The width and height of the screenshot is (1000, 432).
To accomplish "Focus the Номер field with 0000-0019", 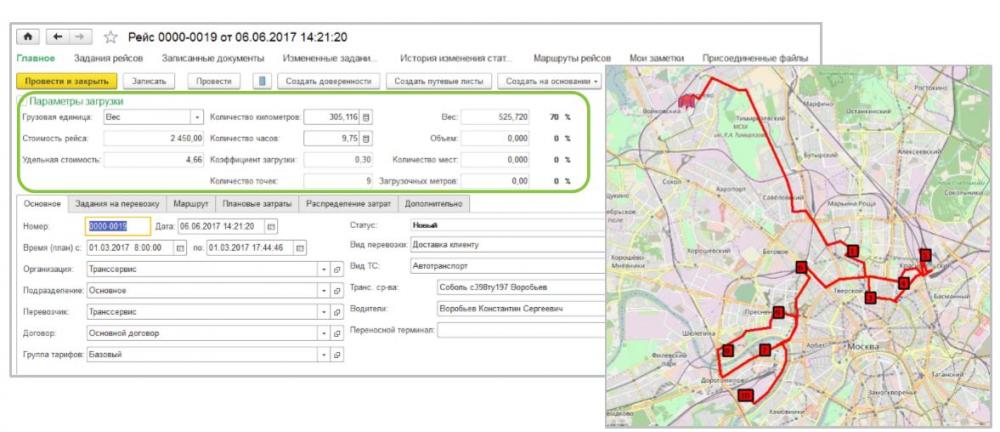I will click(x=118, y=226).
